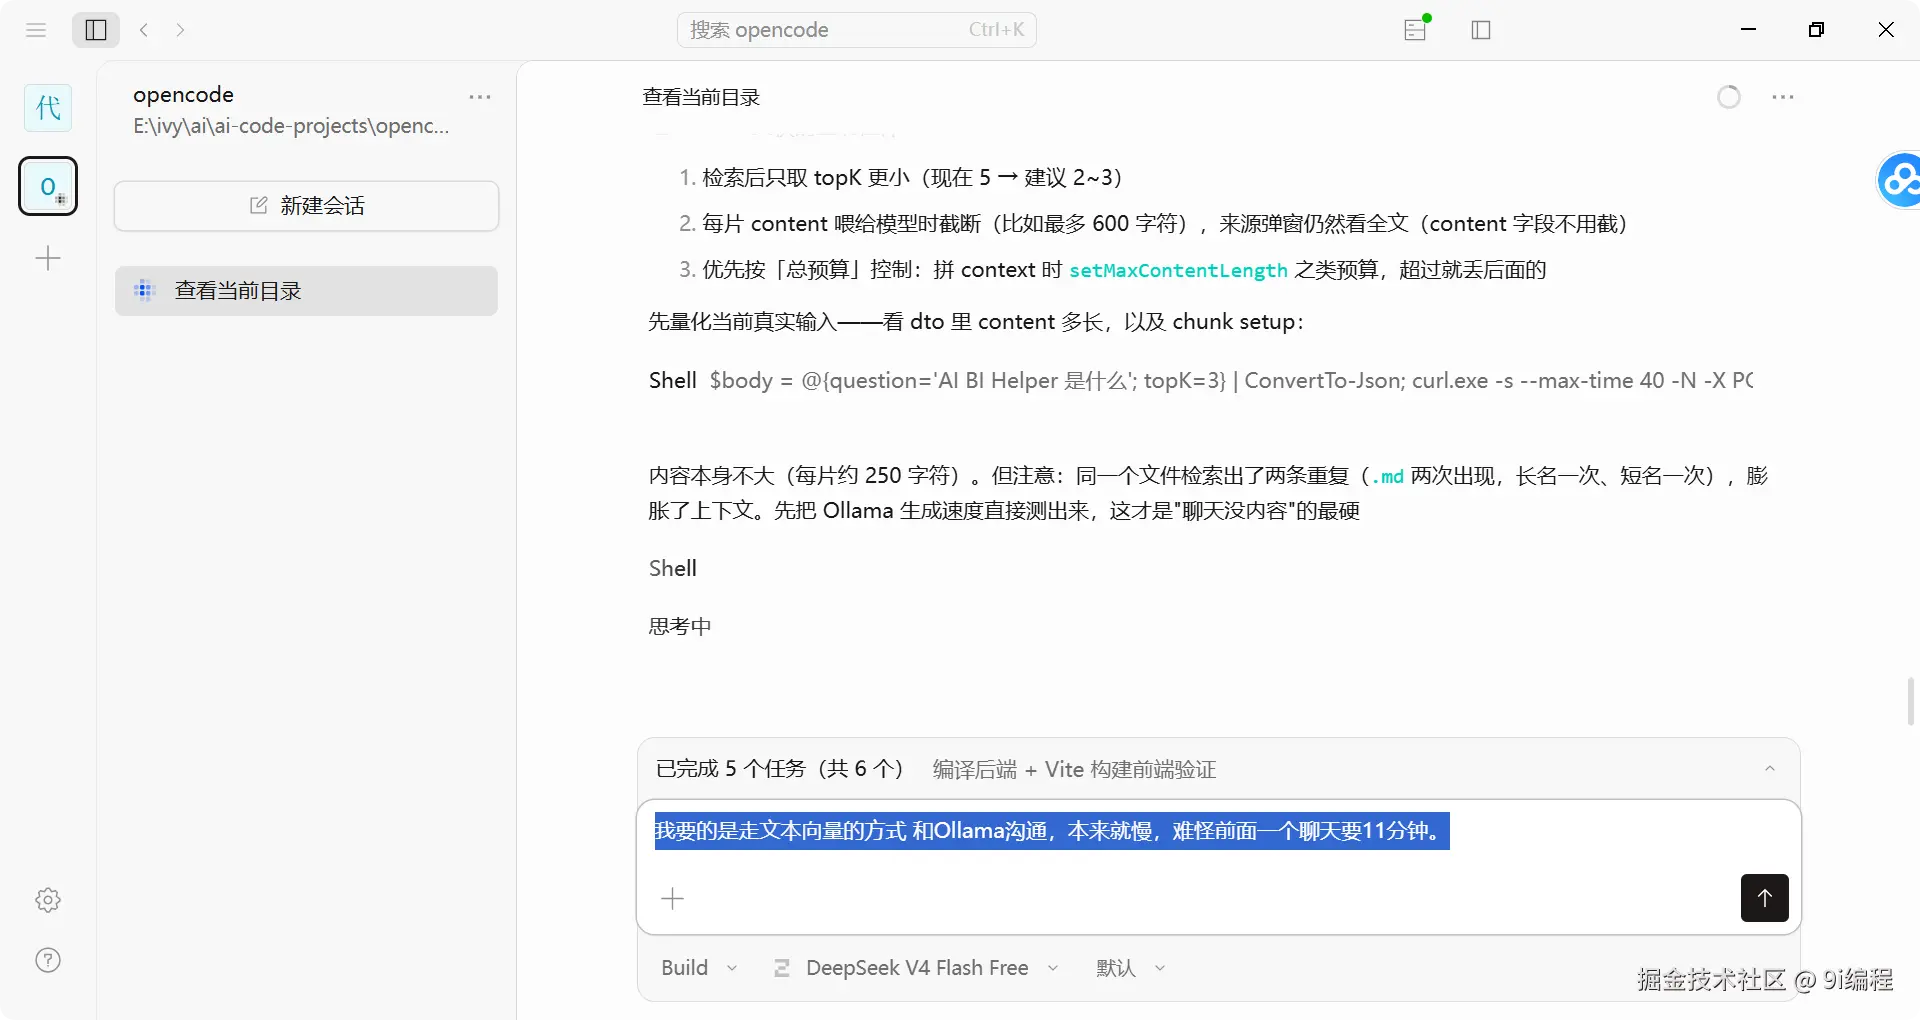Viewport: 1920px width, 1020px height.
Task: Attach file with plus icon
Action: click(673, 899)
